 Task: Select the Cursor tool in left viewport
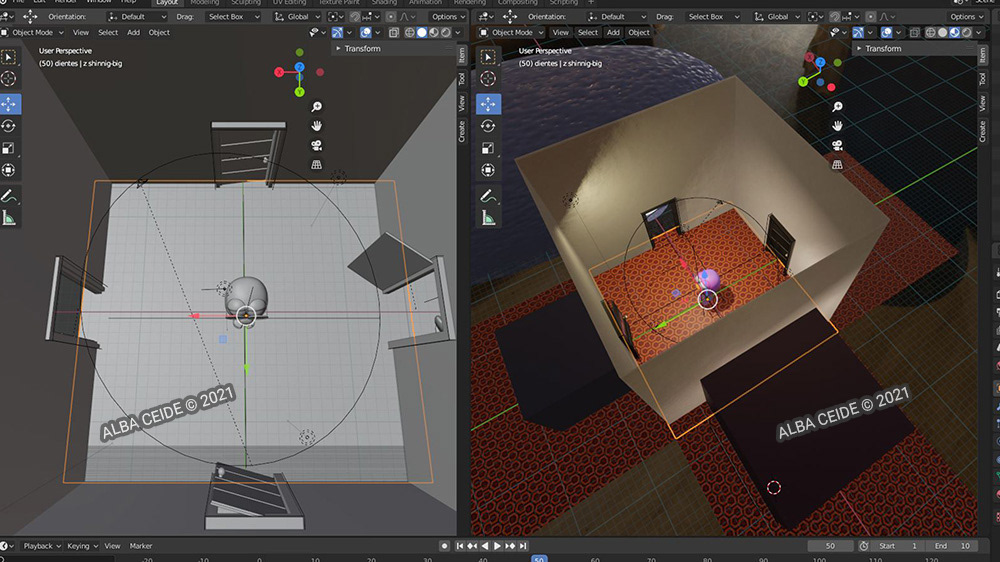pyautogui.click(x=9, y=78)
